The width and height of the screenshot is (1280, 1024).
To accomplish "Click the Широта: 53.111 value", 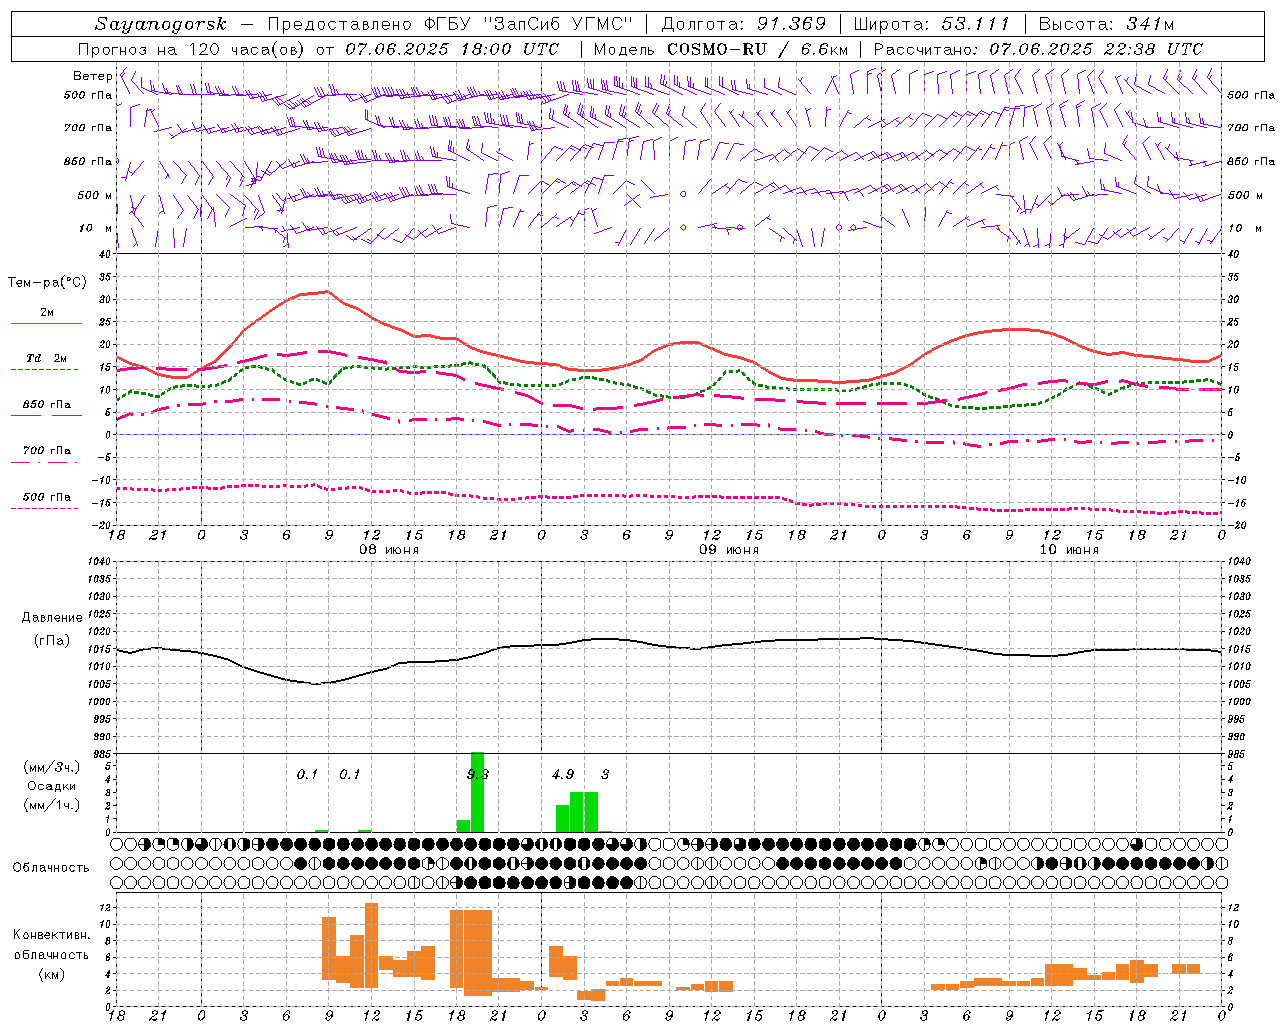I will coord(932,24).
